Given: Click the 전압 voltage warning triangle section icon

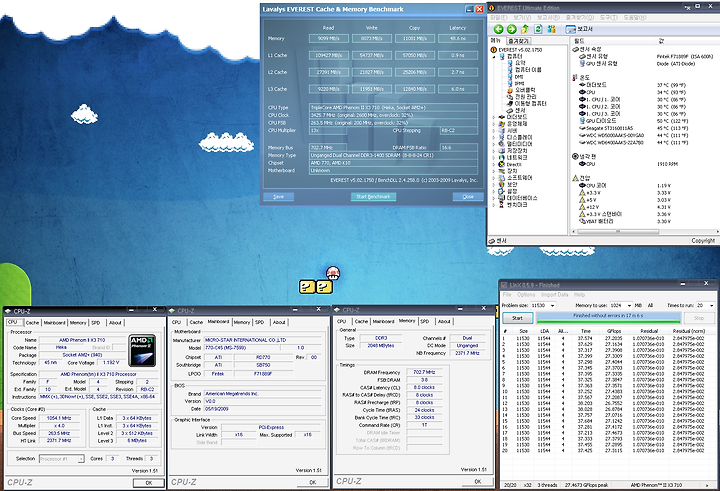Looking at the screenshot, I should pyautogui.click(x=575, y=178).
